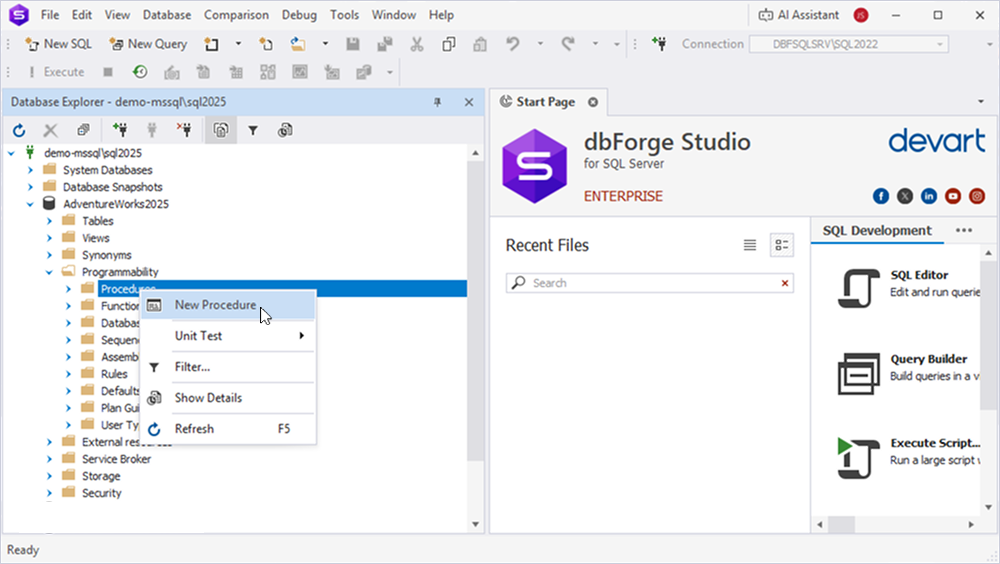Screen dimensions: 1000x564
Task: Pin the Database Explorer panel
Action: pyautogui.click(x=438, y=102)
